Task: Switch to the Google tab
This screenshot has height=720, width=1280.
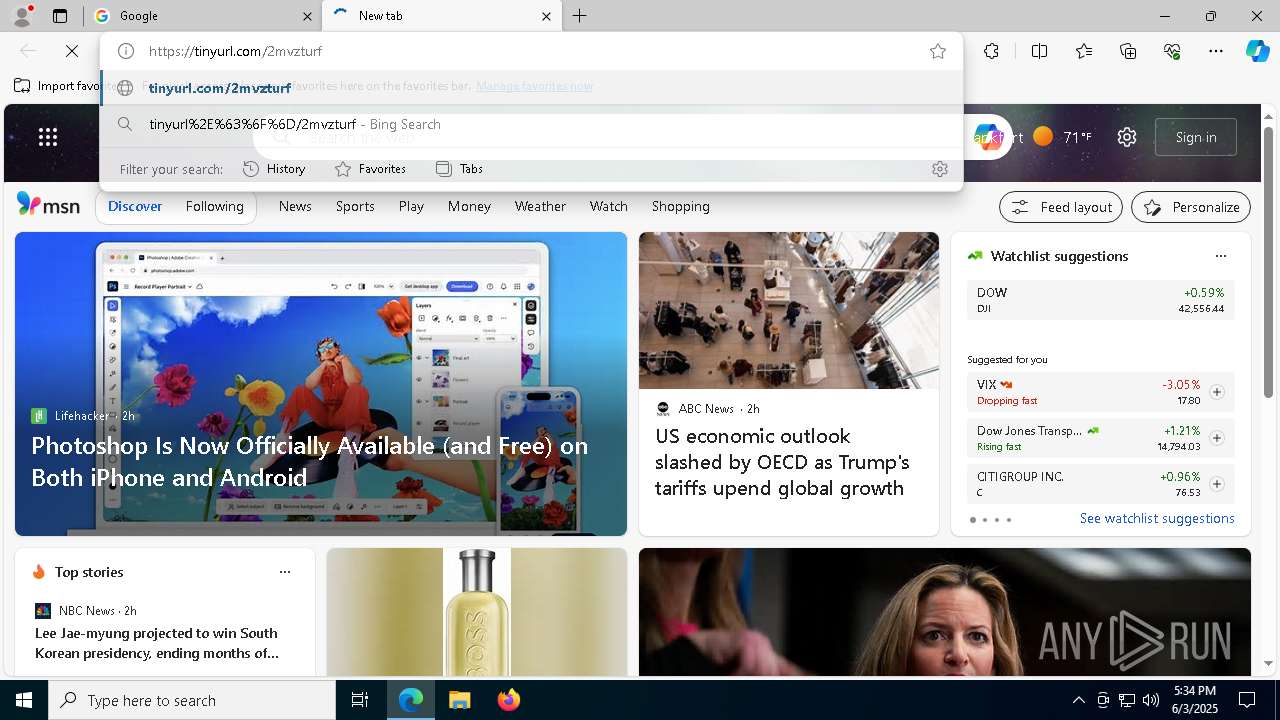Action: [201, 16]
